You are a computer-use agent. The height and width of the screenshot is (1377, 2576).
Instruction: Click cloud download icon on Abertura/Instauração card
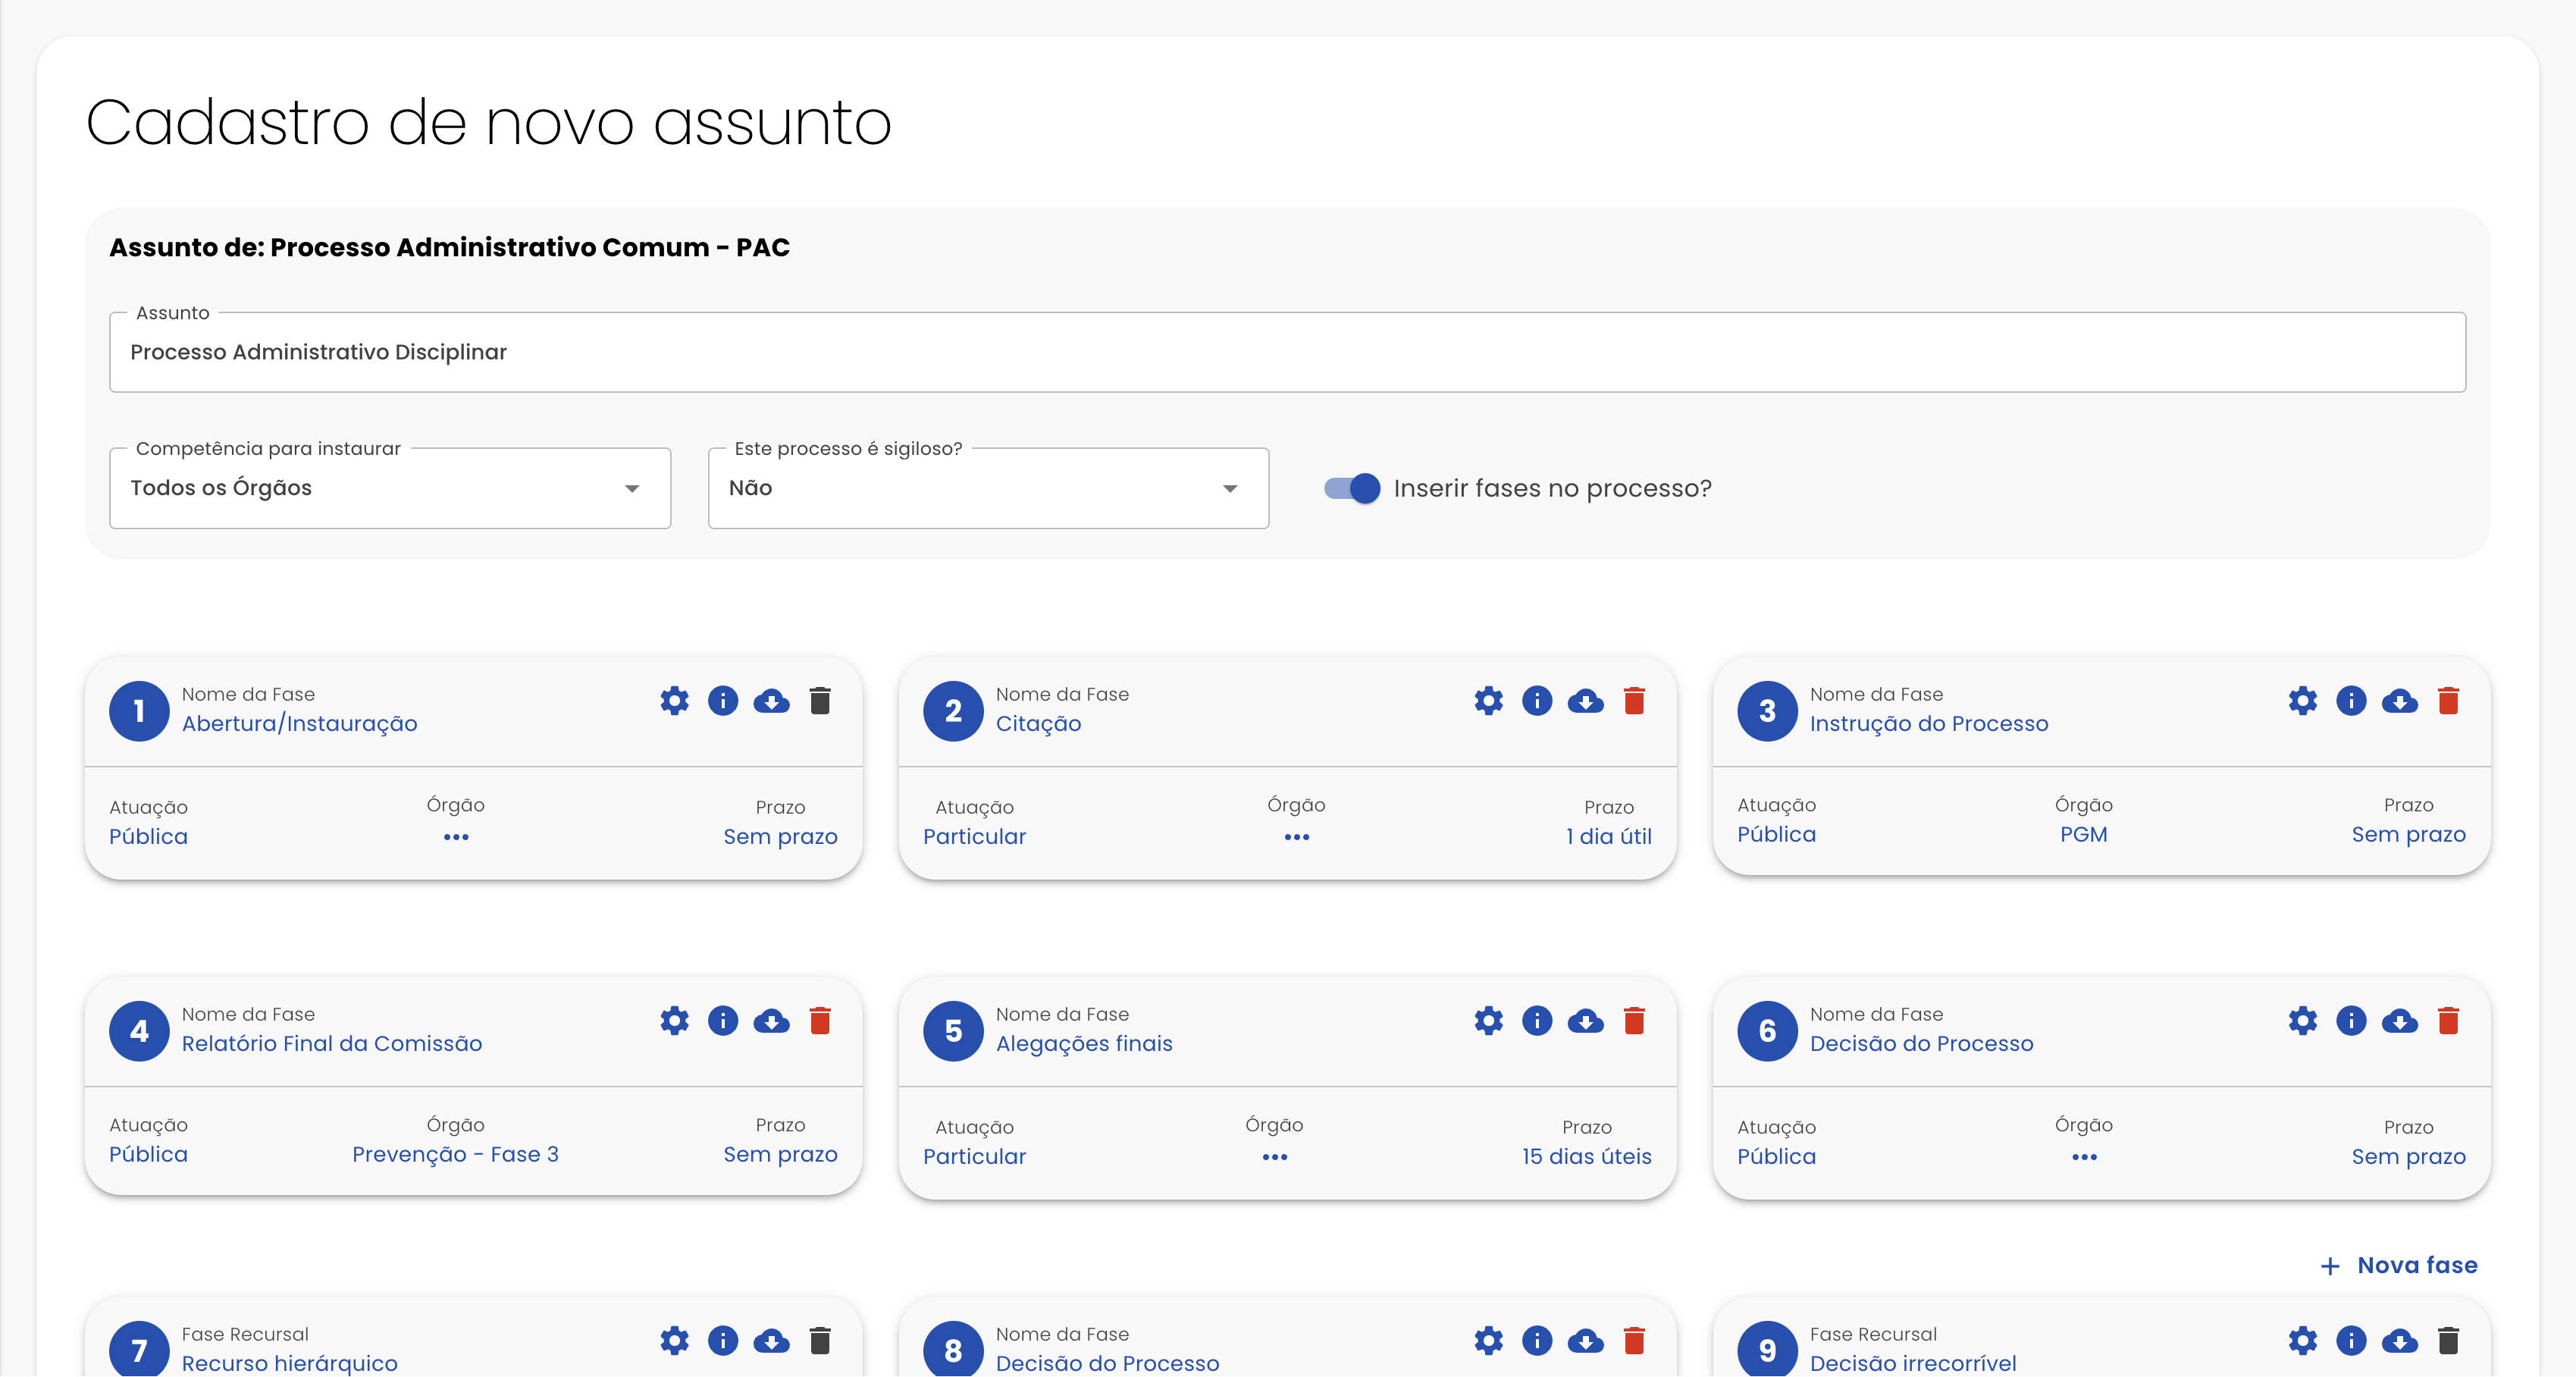pos(771,700)
